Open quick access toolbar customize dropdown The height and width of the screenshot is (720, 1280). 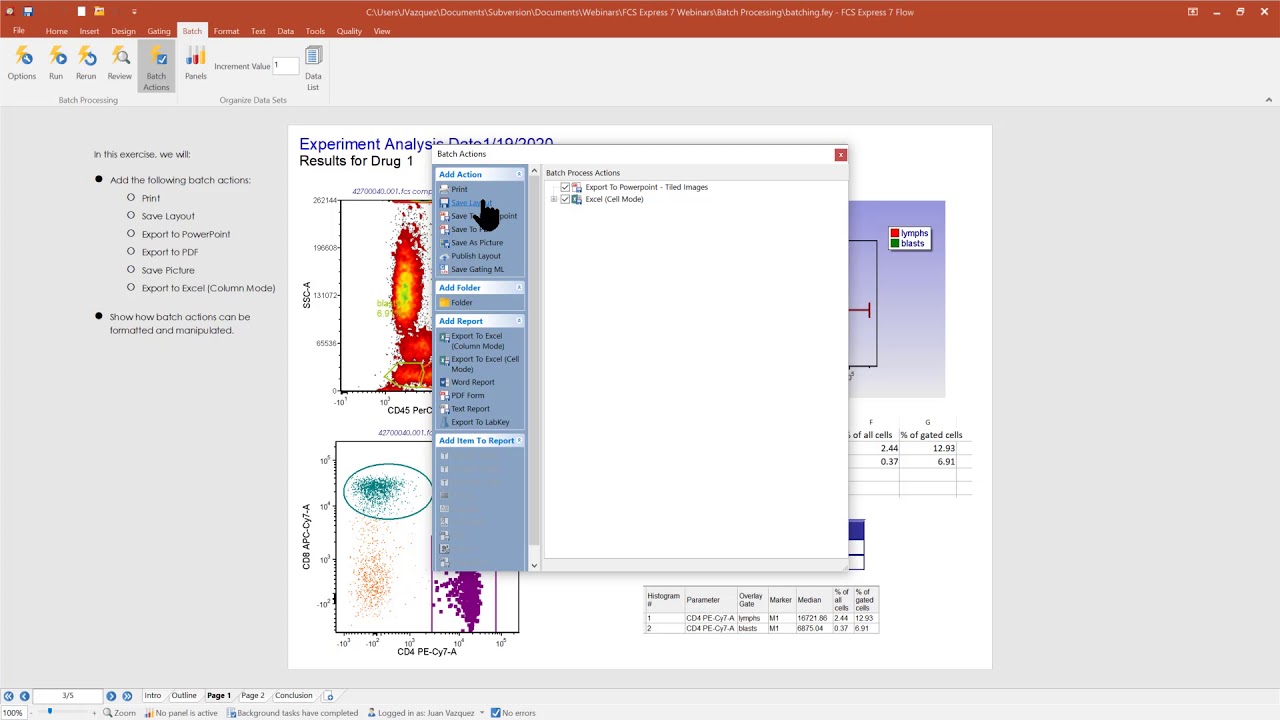coord(134,12)
